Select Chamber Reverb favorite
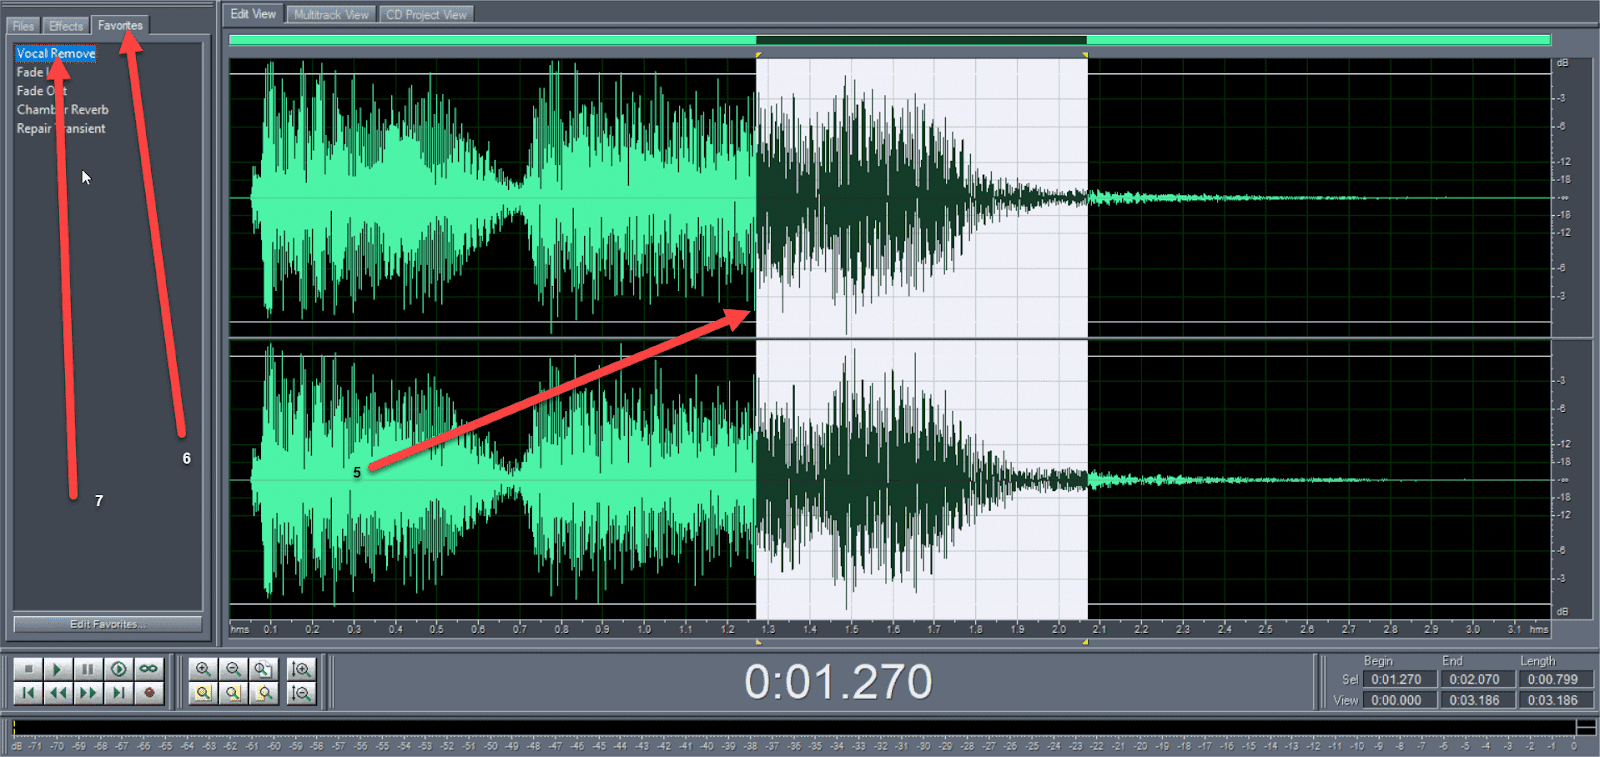The width and height of the screenshot is (1600, 757). [62, 110]
